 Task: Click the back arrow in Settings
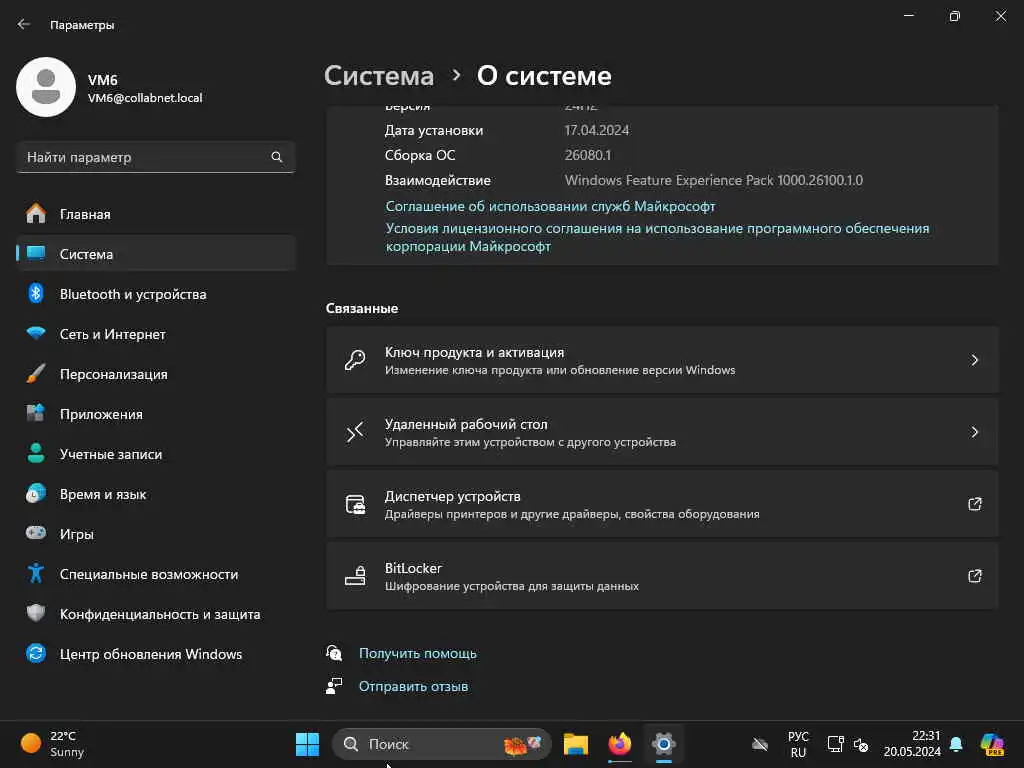click(x=24, y=24)
